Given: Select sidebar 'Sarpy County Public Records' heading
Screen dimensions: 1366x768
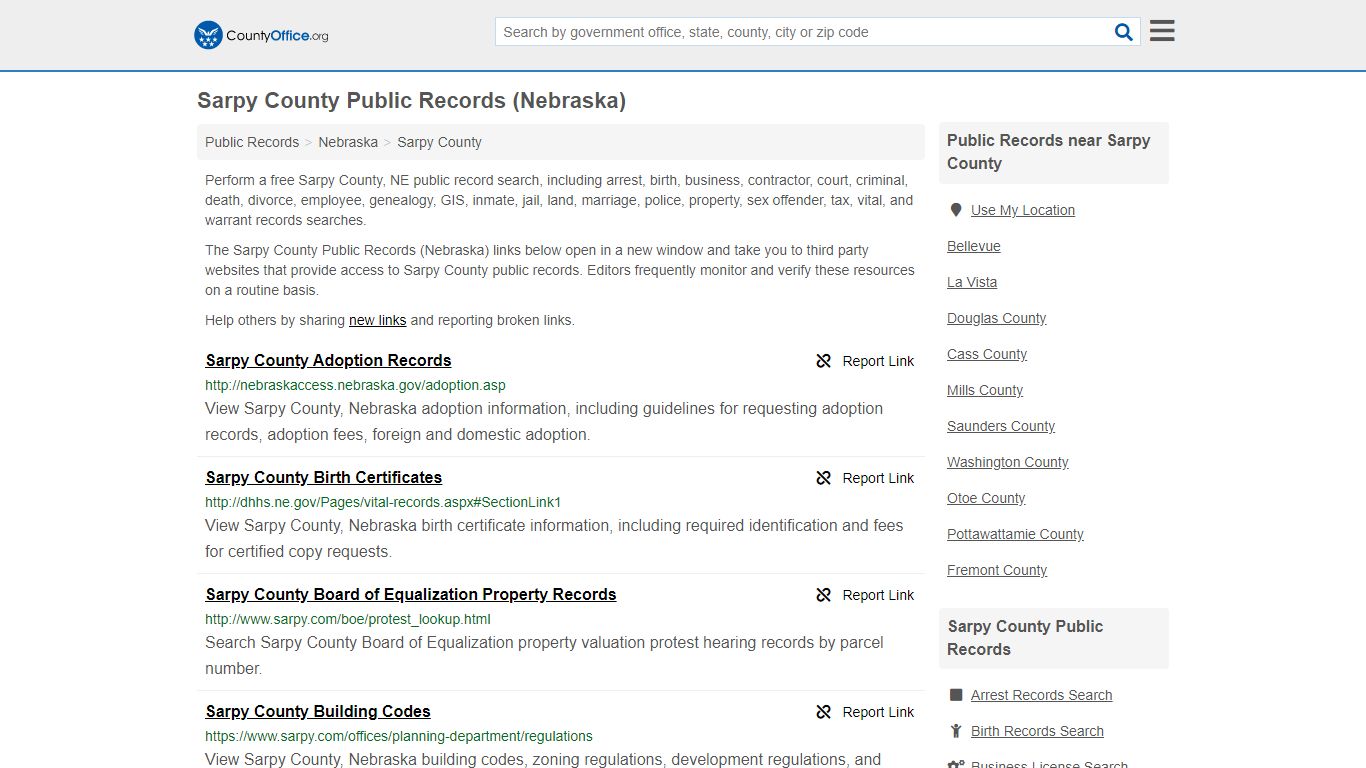Looking at the screenshot, I should [1025, 638].
